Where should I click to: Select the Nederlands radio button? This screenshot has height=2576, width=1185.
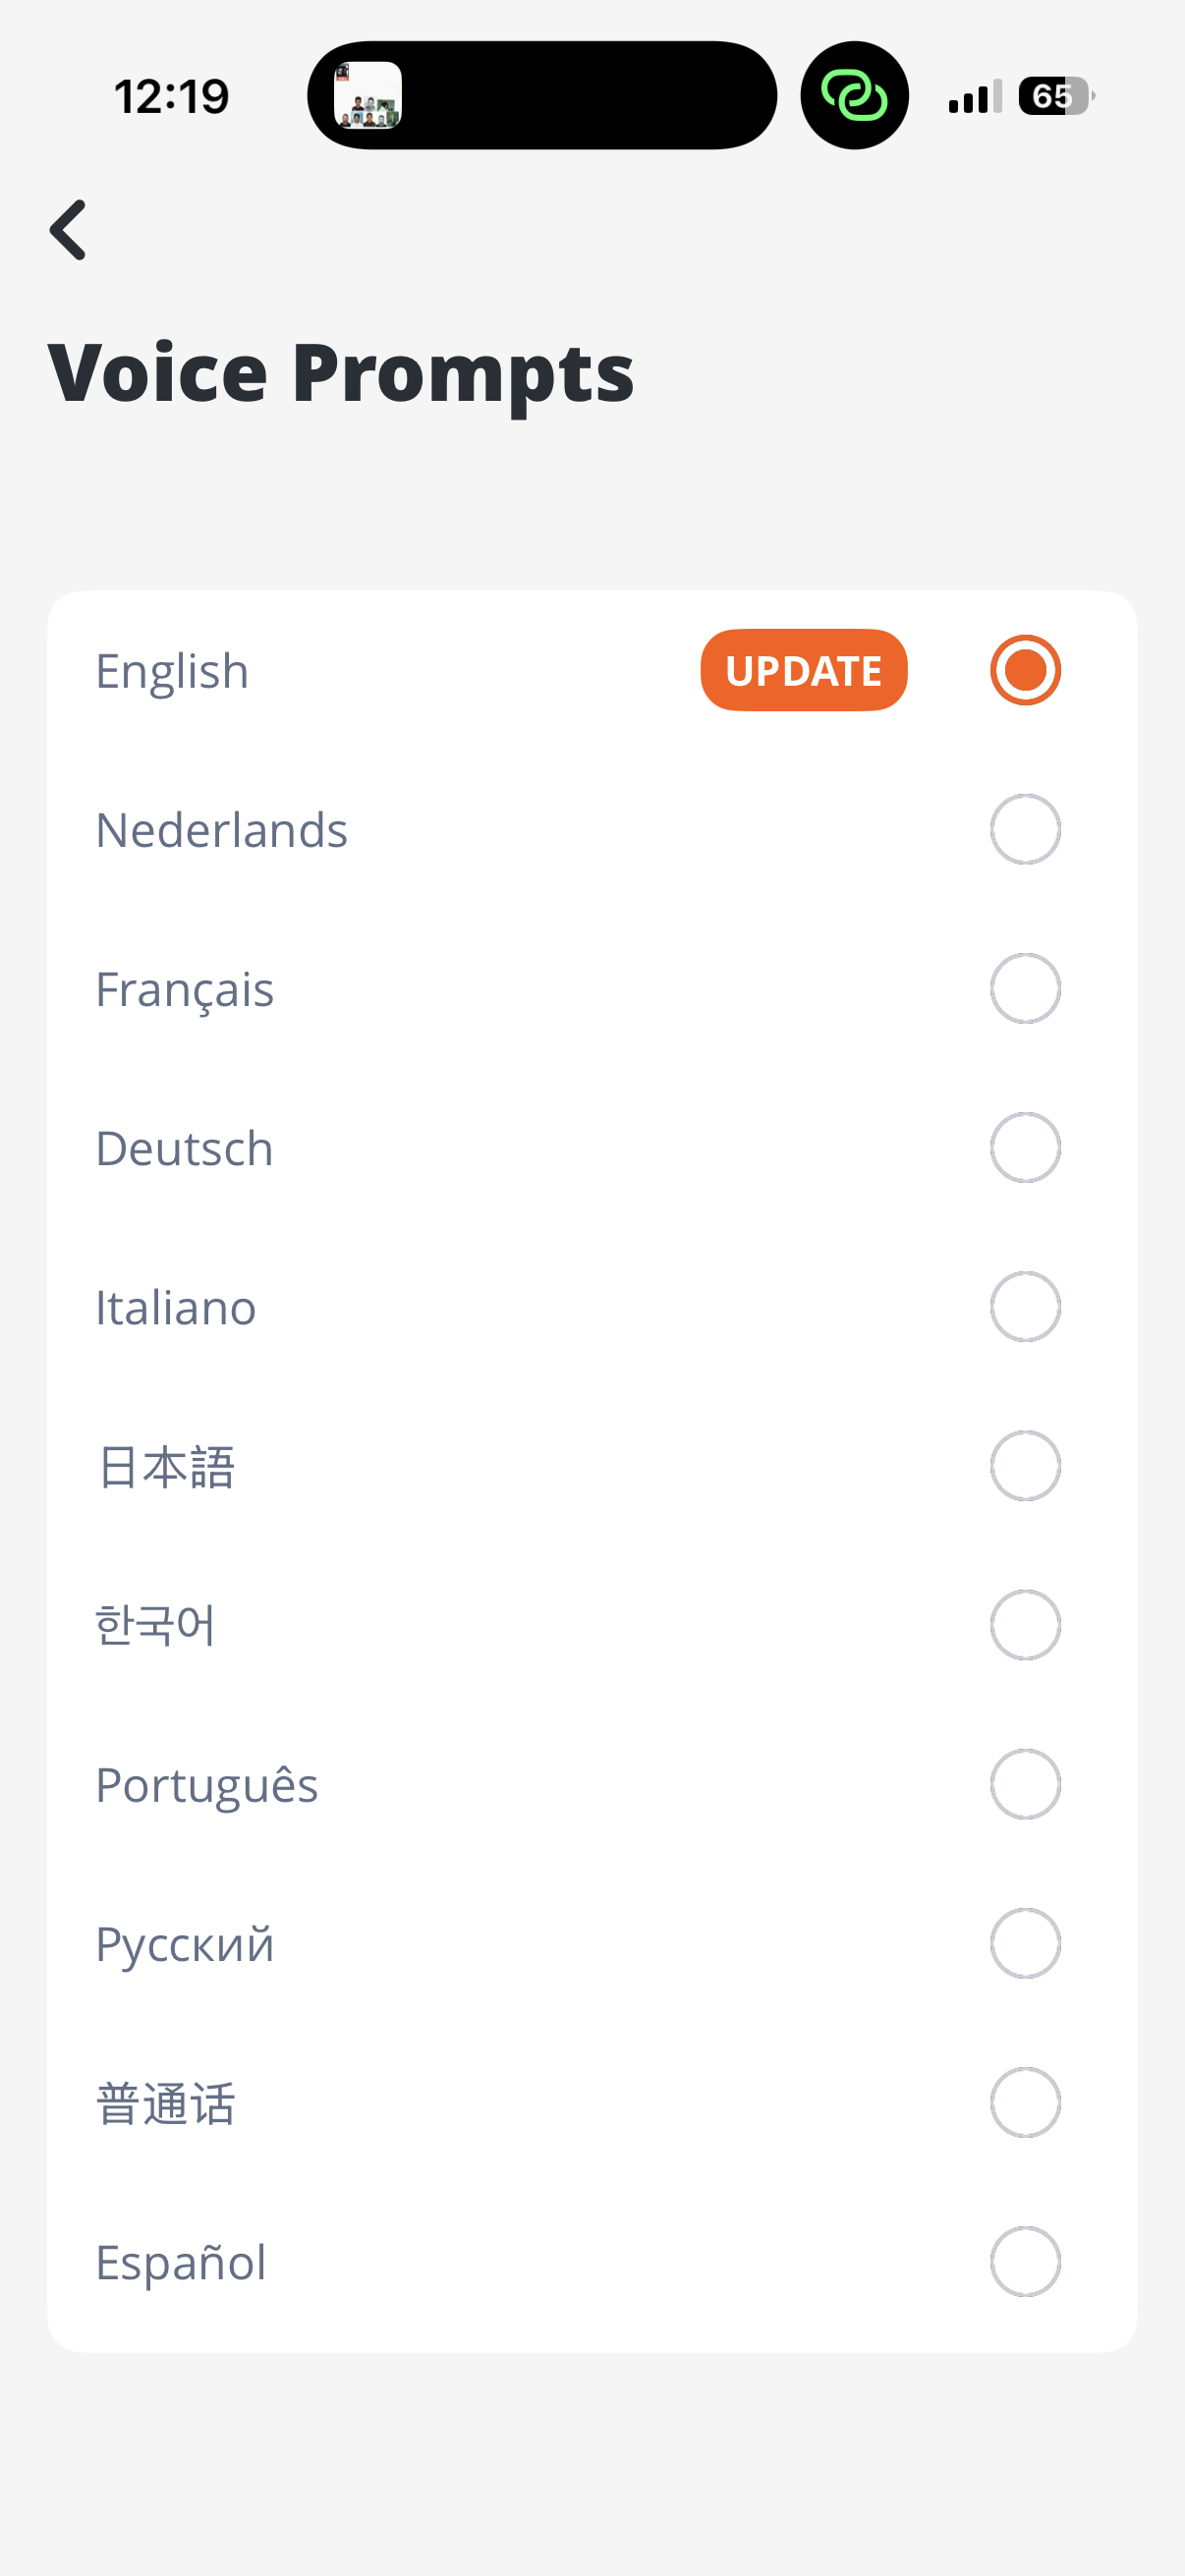point(1025,829)
